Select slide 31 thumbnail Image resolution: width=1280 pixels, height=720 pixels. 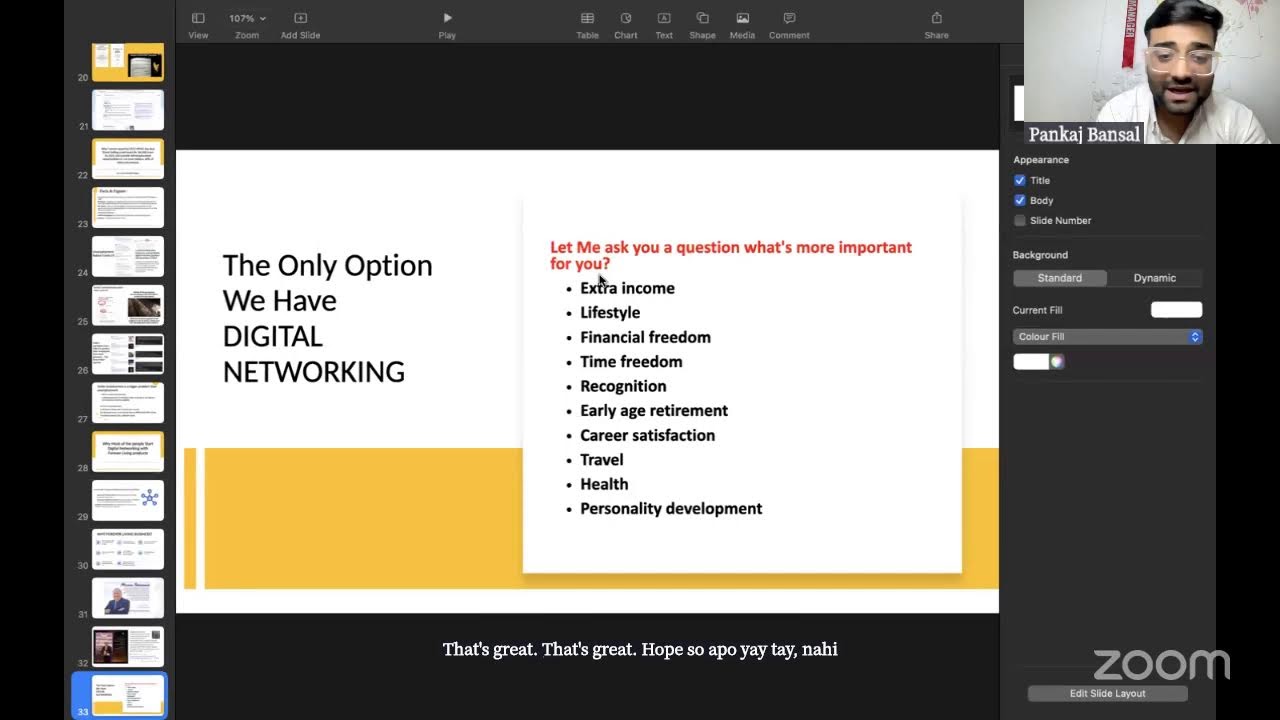(128, 598)
